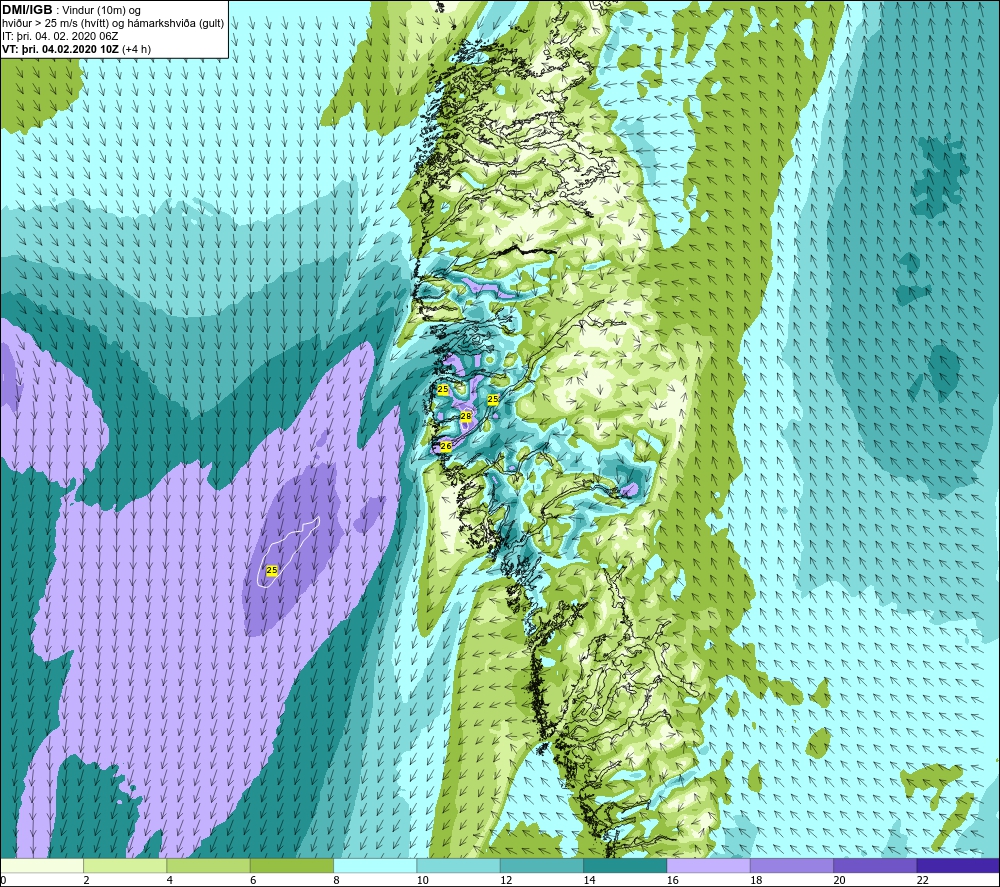The image size is (1000, 887).
Task: Click the 2–4 m/s legend color swatch
Action: point(125,865)
